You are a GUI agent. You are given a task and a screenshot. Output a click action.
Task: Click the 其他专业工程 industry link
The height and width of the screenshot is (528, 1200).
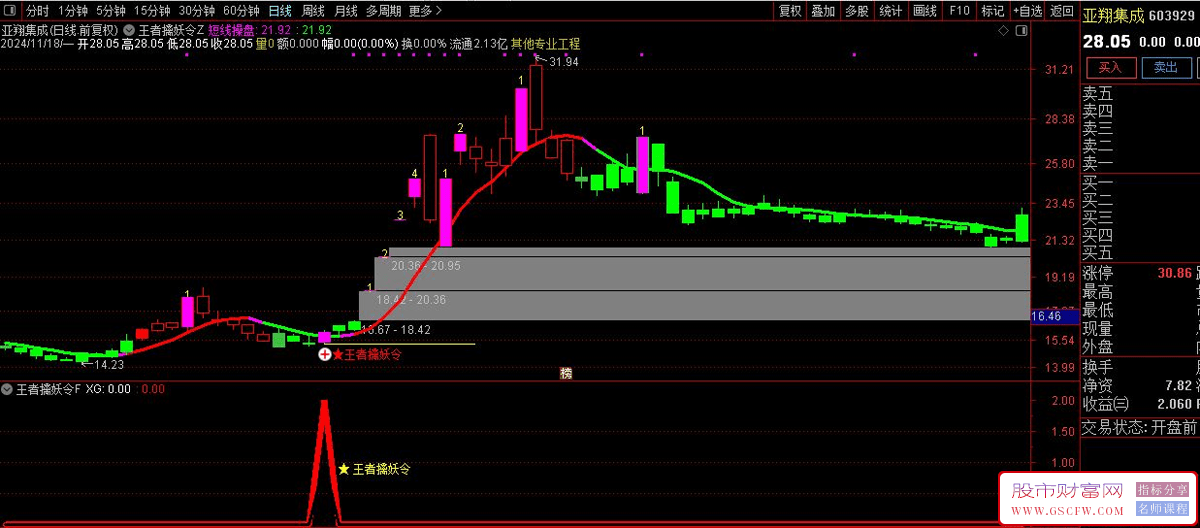pyautogui.click(x=545, y=44)
